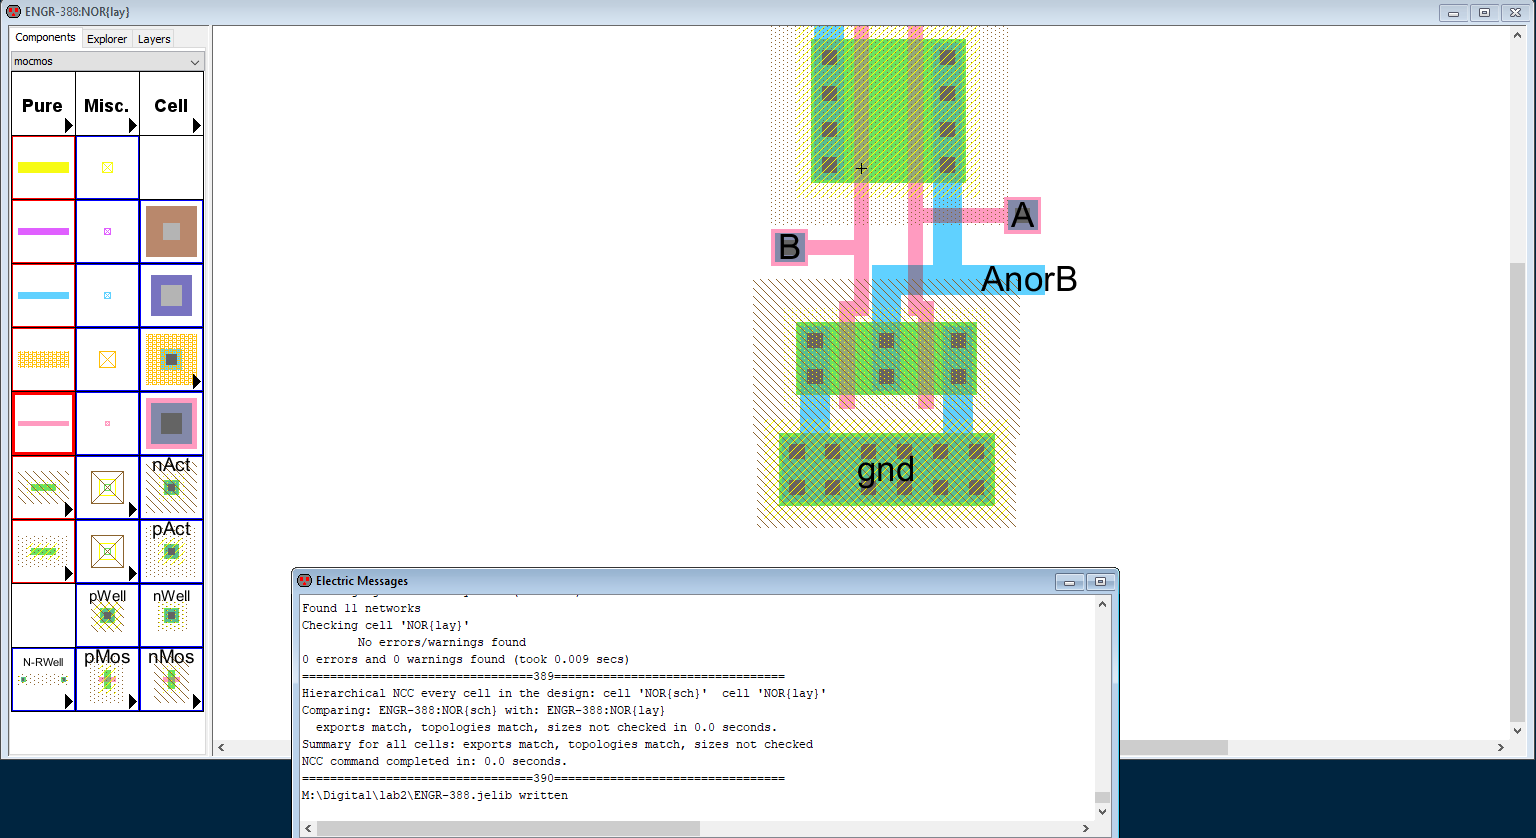Screen dimensions: 1536x838
Task: Select the nWell node
Action: (171, 615)
